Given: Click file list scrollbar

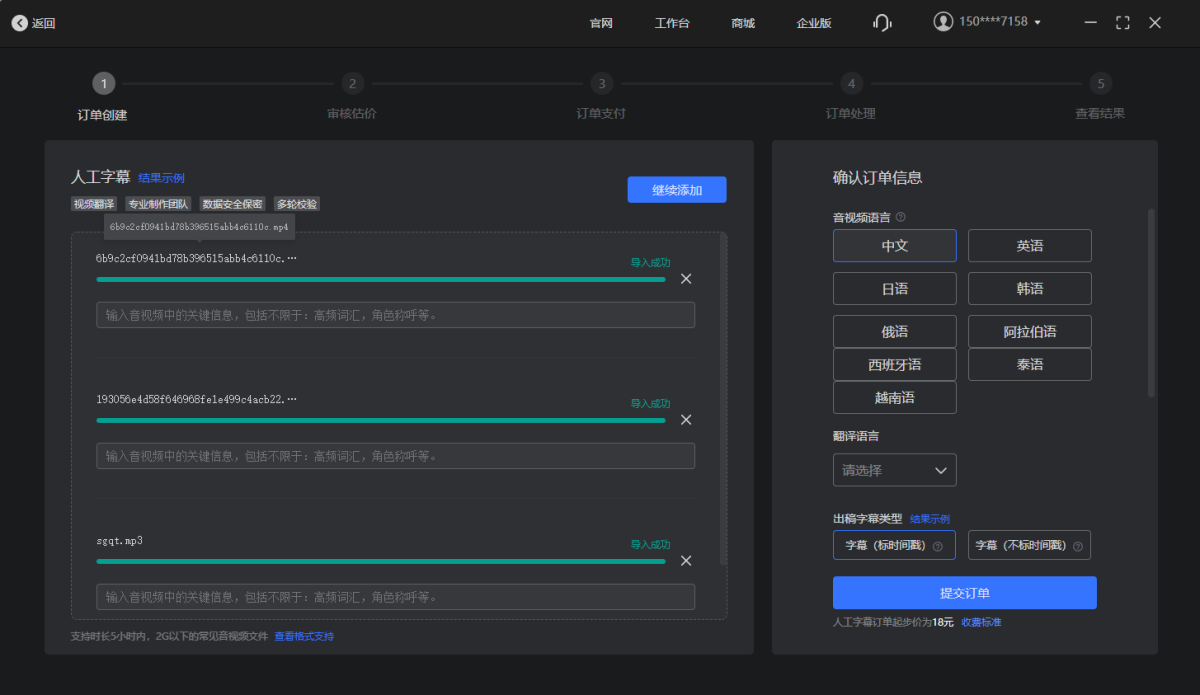Looking at the screenshot, I should pos(723,400).
